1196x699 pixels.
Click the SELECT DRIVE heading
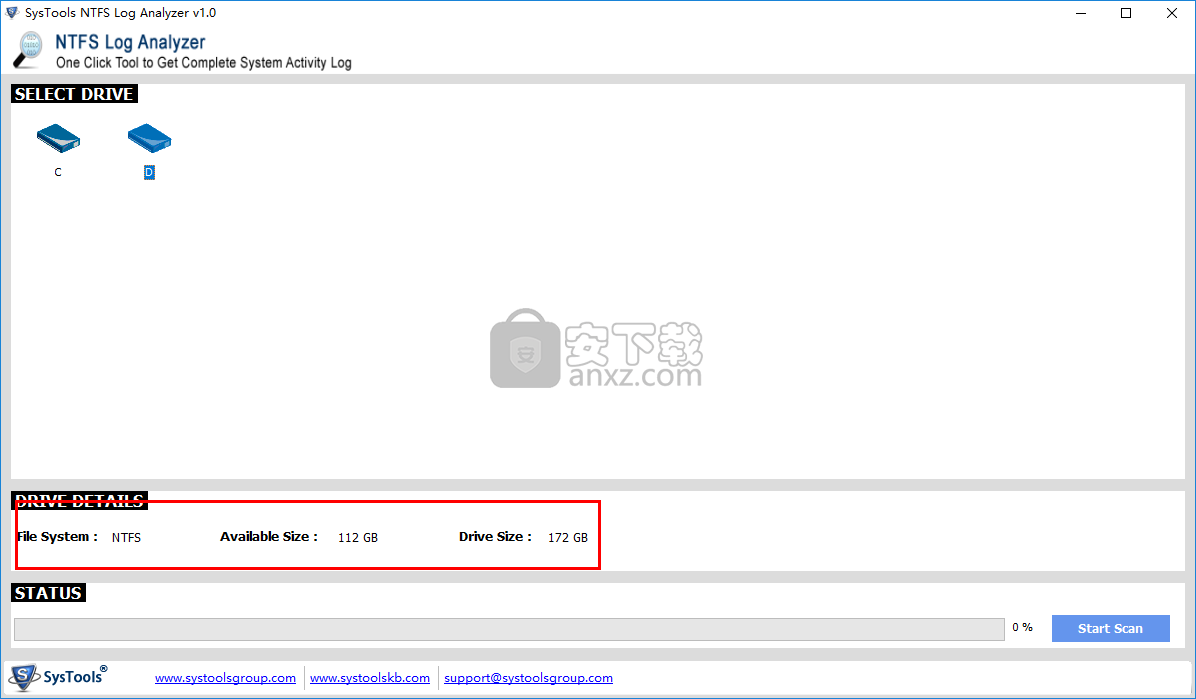click(74, 94)
